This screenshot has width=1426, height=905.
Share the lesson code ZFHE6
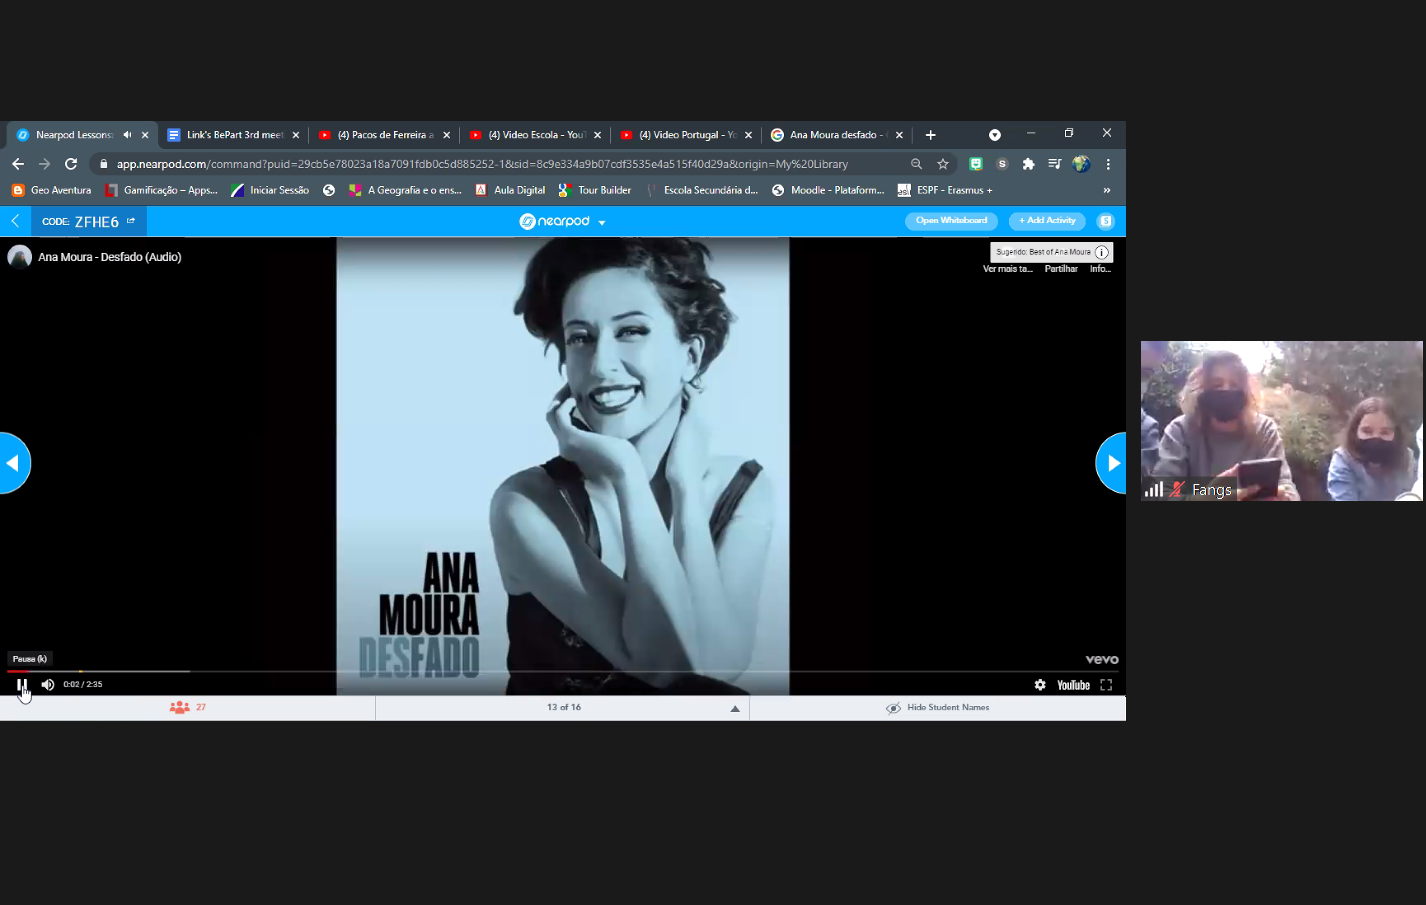130,221
